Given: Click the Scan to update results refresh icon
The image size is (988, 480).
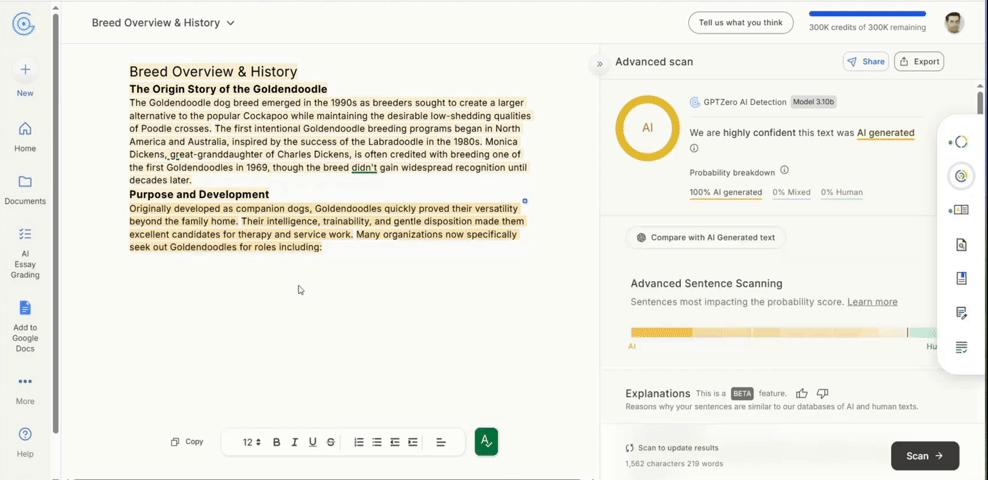Looking at the screenshot, I should click(629, 448).
